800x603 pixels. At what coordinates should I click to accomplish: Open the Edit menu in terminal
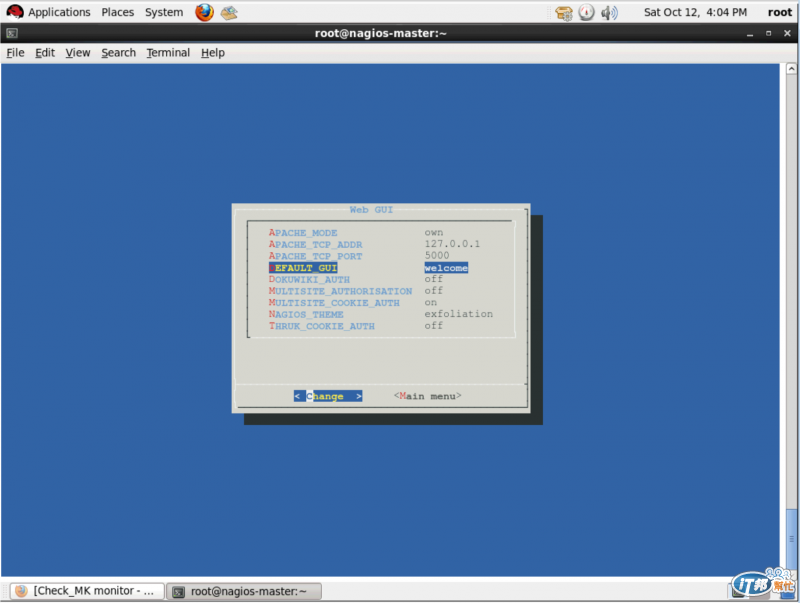click(45, 53)
